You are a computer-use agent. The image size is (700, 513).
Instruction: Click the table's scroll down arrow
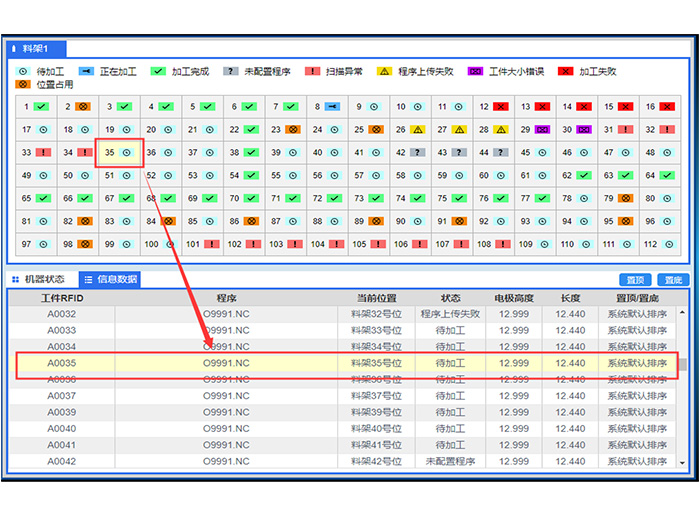682,463
